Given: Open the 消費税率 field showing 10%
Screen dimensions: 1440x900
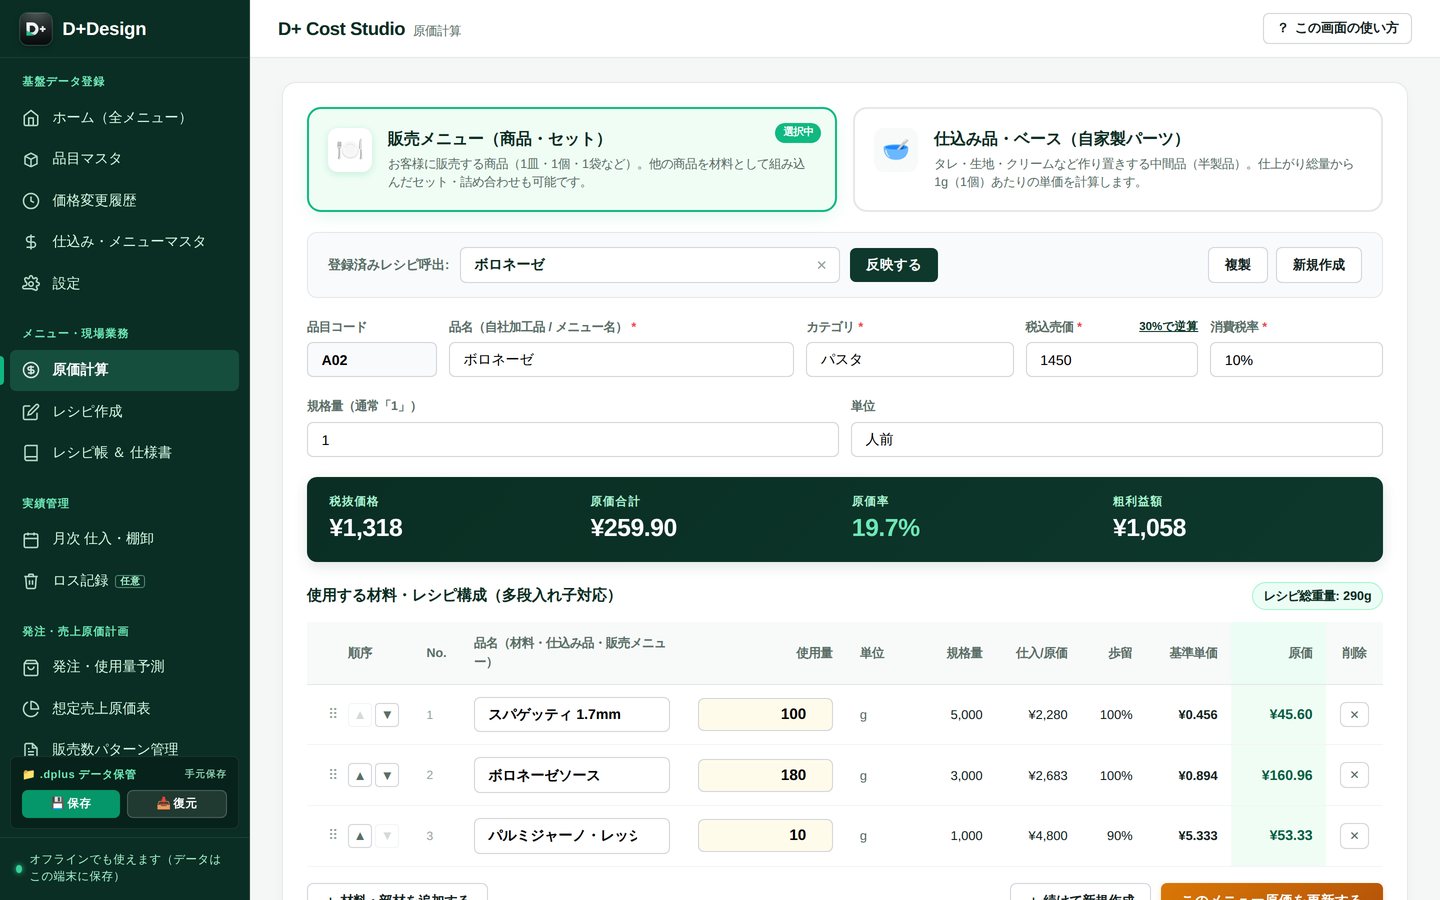Looking at the screenshot, I should click(1296, 360).
